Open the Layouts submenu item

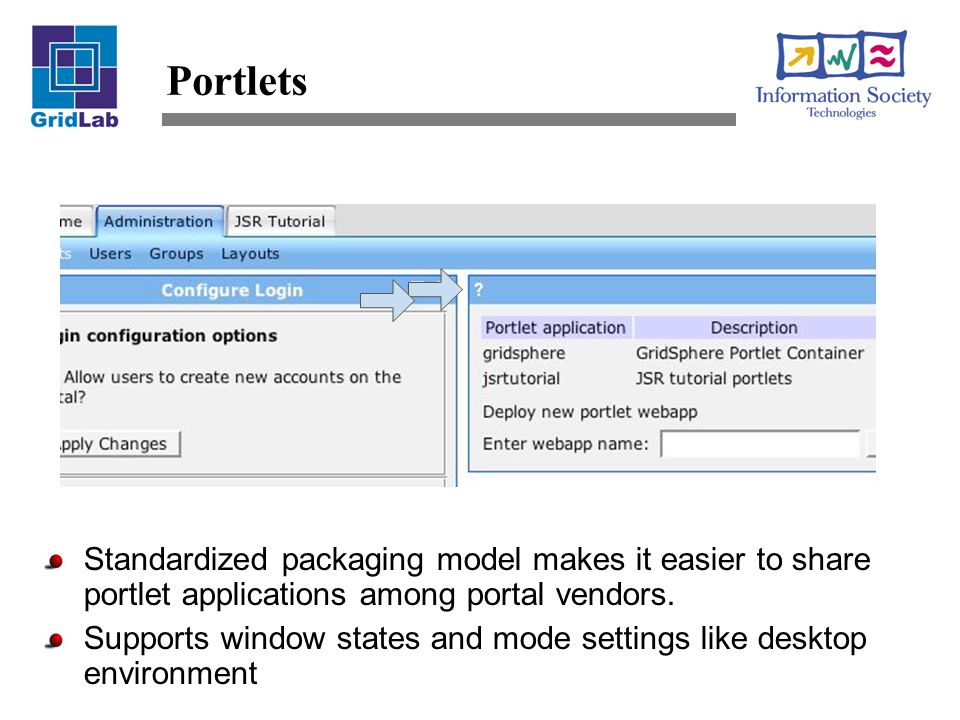(250, 253)
